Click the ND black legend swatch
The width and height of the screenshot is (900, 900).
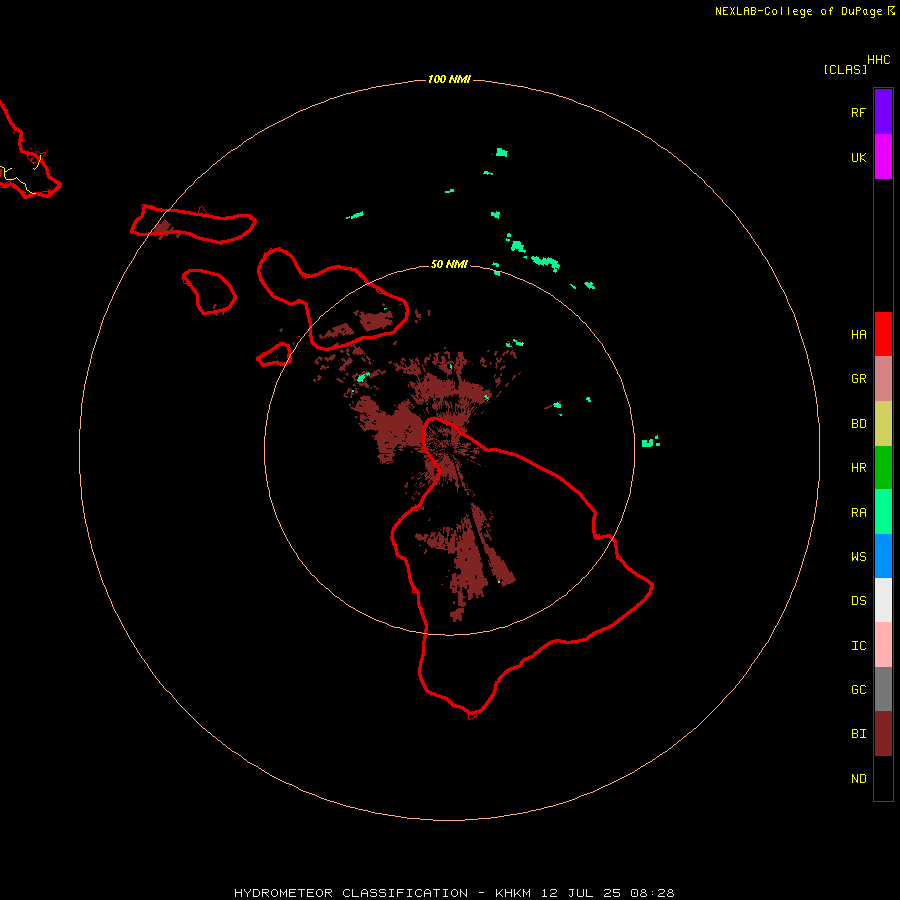tap(883, 778)
